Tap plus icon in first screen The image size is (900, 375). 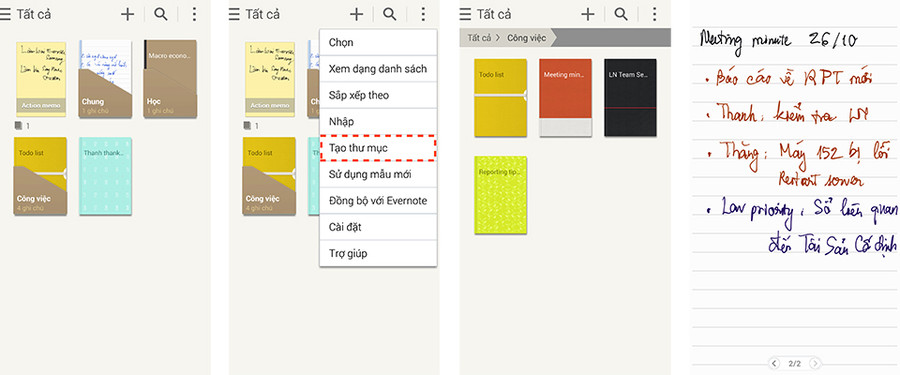tap(127, 14)
